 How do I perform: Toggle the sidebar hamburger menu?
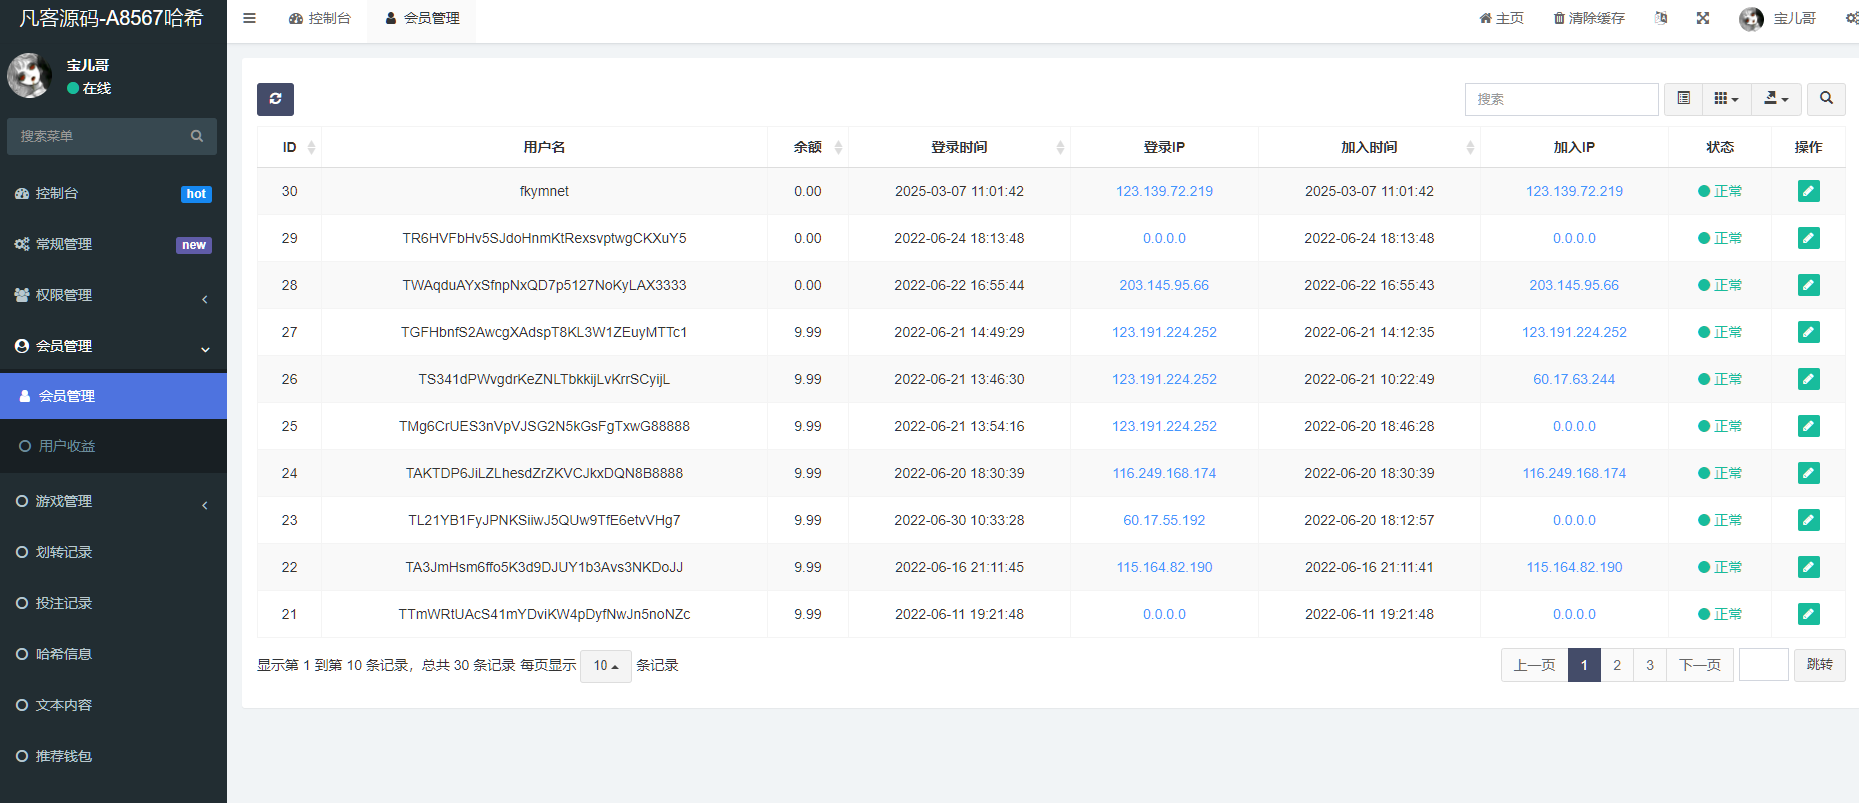click(249, 18)
